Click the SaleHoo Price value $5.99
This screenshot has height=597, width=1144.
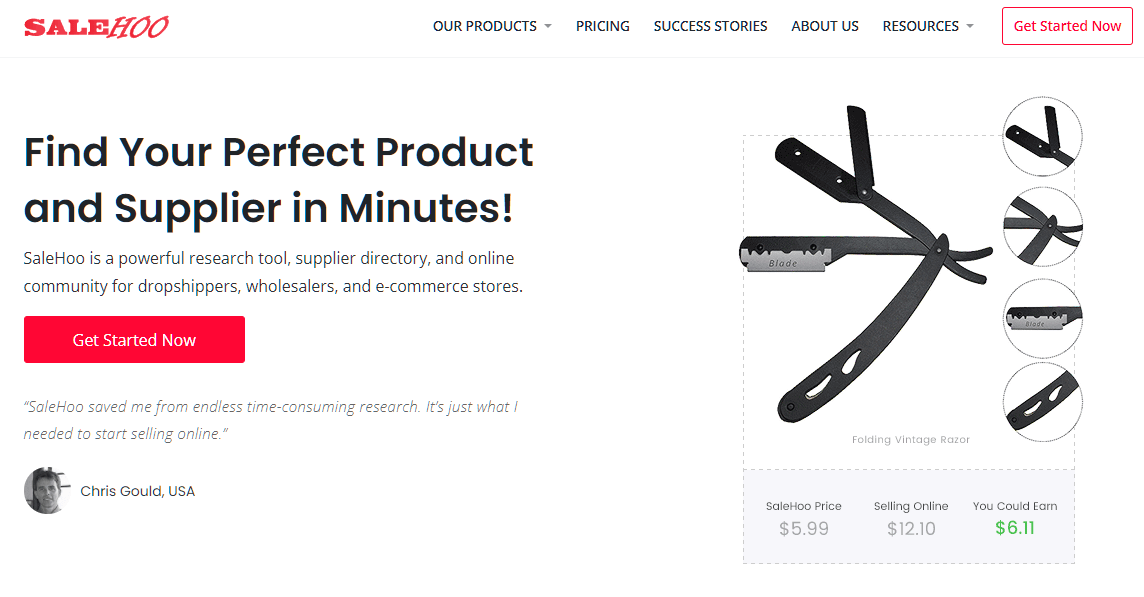(x=804, y=528)
